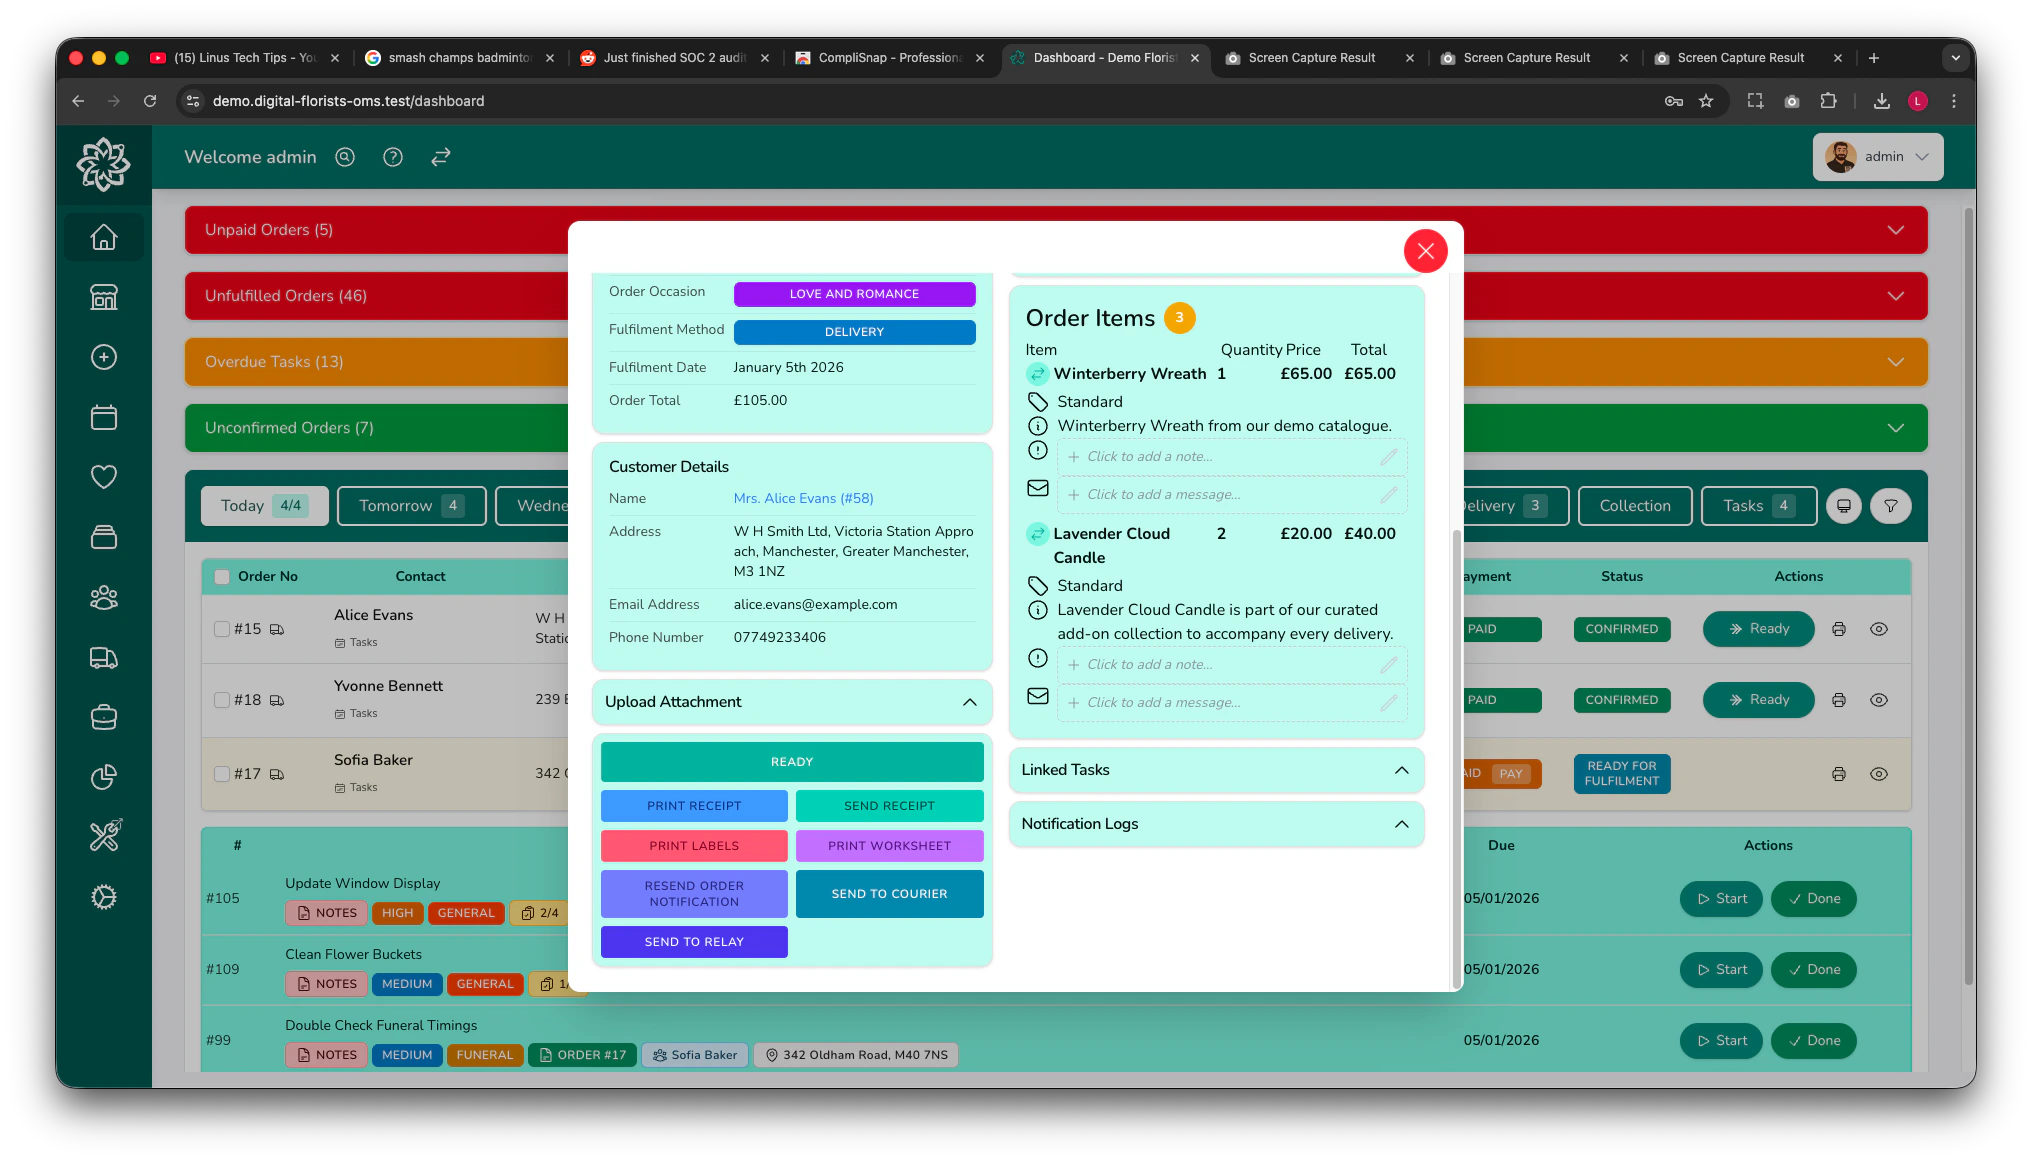This screenshot has width=2032, height=1162.
Task: Open the customers (people) icon in sidebar
Action: [103, 597]
